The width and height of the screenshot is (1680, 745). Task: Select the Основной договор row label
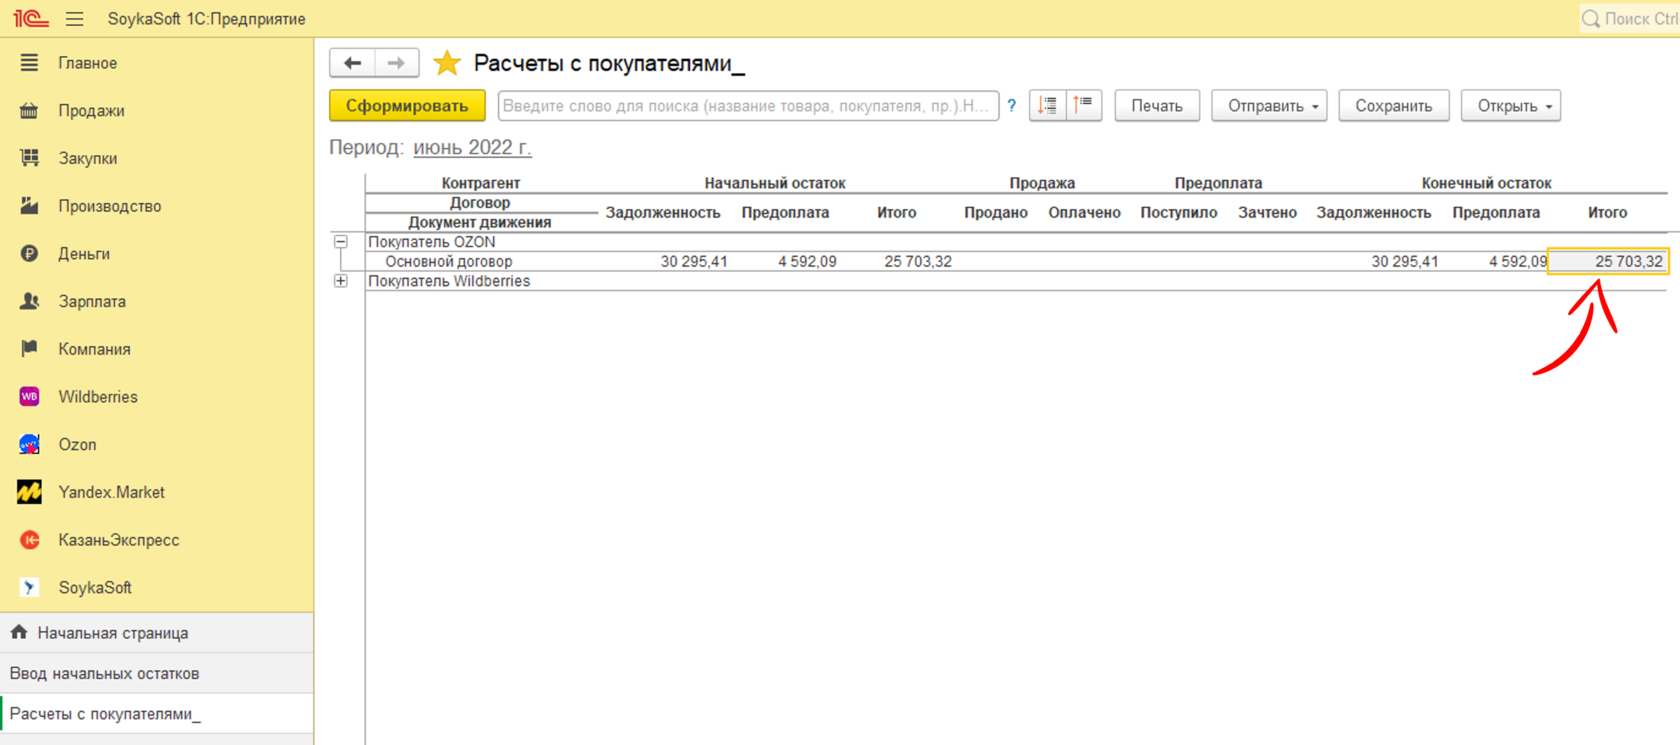449,262
